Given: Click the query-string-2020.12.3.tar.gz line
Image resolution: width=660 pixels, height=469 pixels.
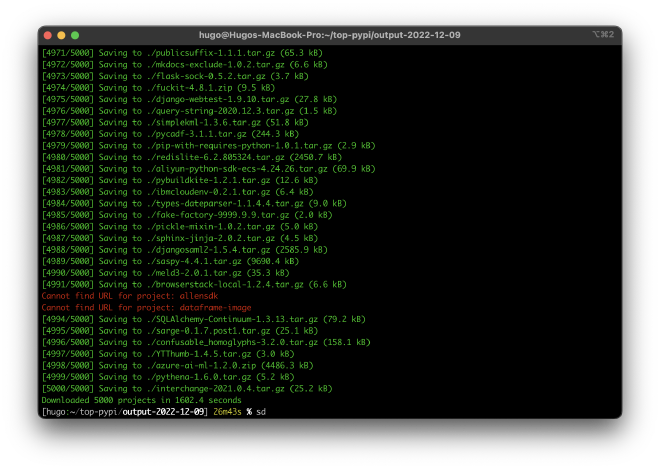Looking at the screenshot, I should [189, 111].
